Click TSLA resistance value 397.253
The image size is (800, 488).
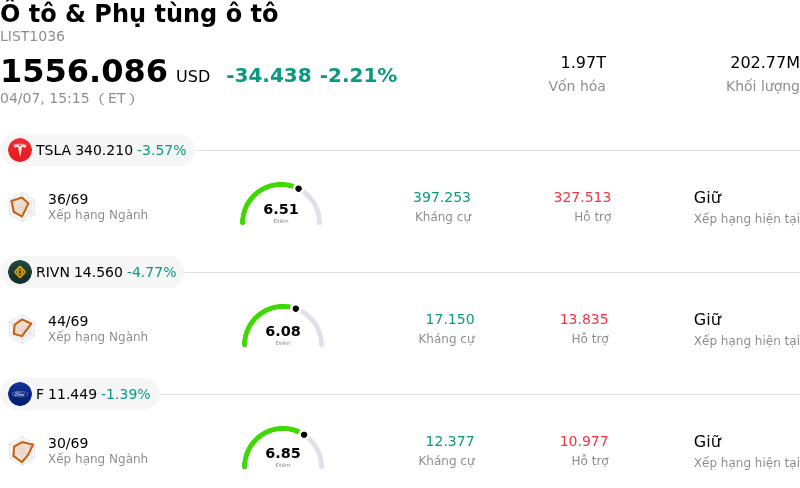pyautogui.click(x=442, y=198)
